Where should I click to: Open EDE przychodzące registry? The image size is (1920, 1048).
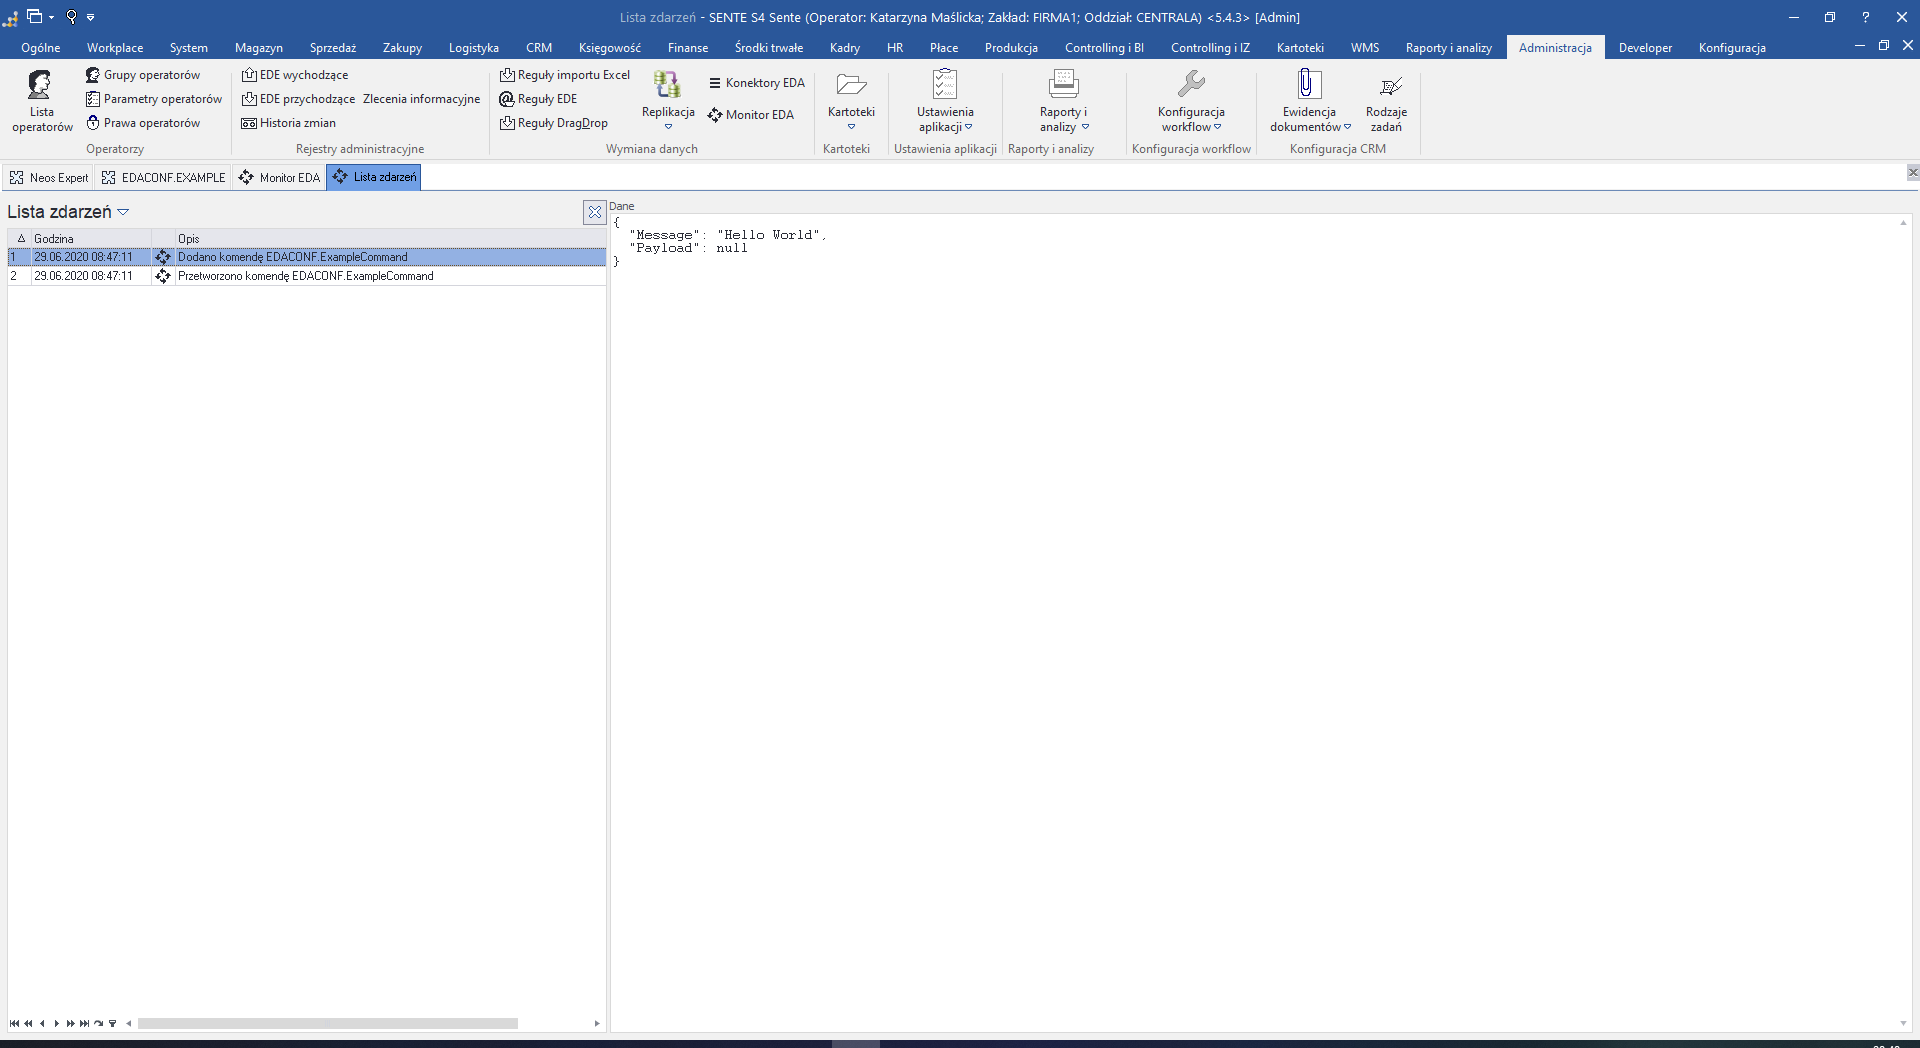[x=298, y=99]
